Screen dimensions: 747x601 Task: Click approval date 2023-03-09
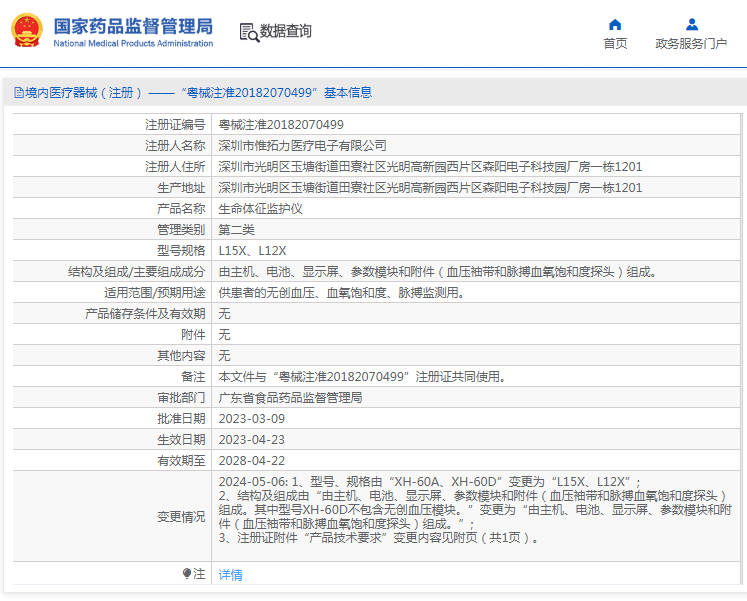(x=252, y=419)
